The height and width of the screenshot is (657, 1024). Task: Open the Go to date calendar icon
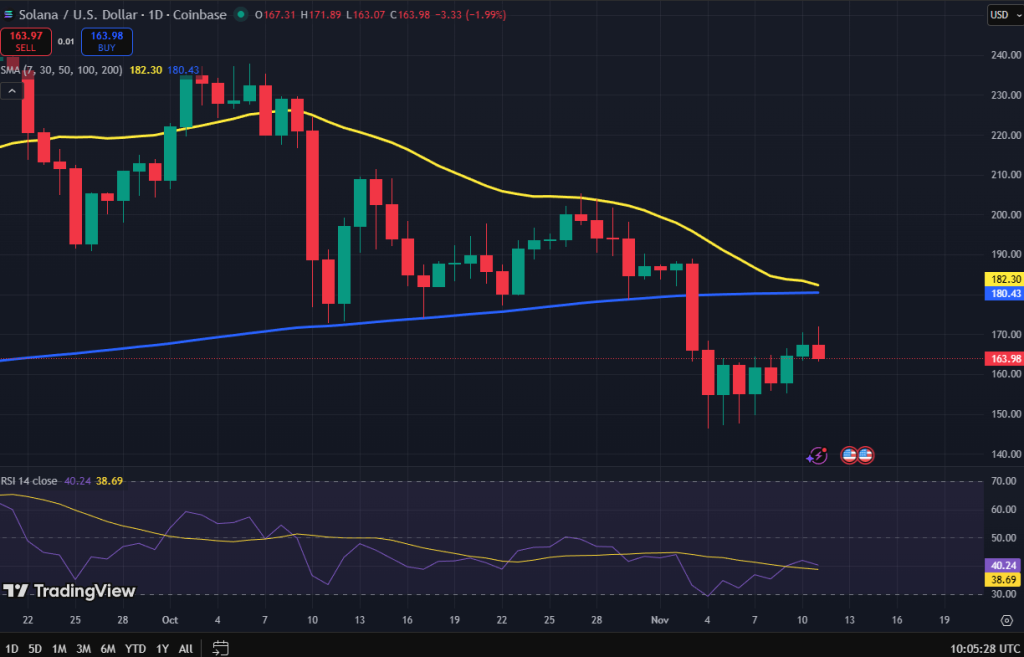(x=221, y=648)
